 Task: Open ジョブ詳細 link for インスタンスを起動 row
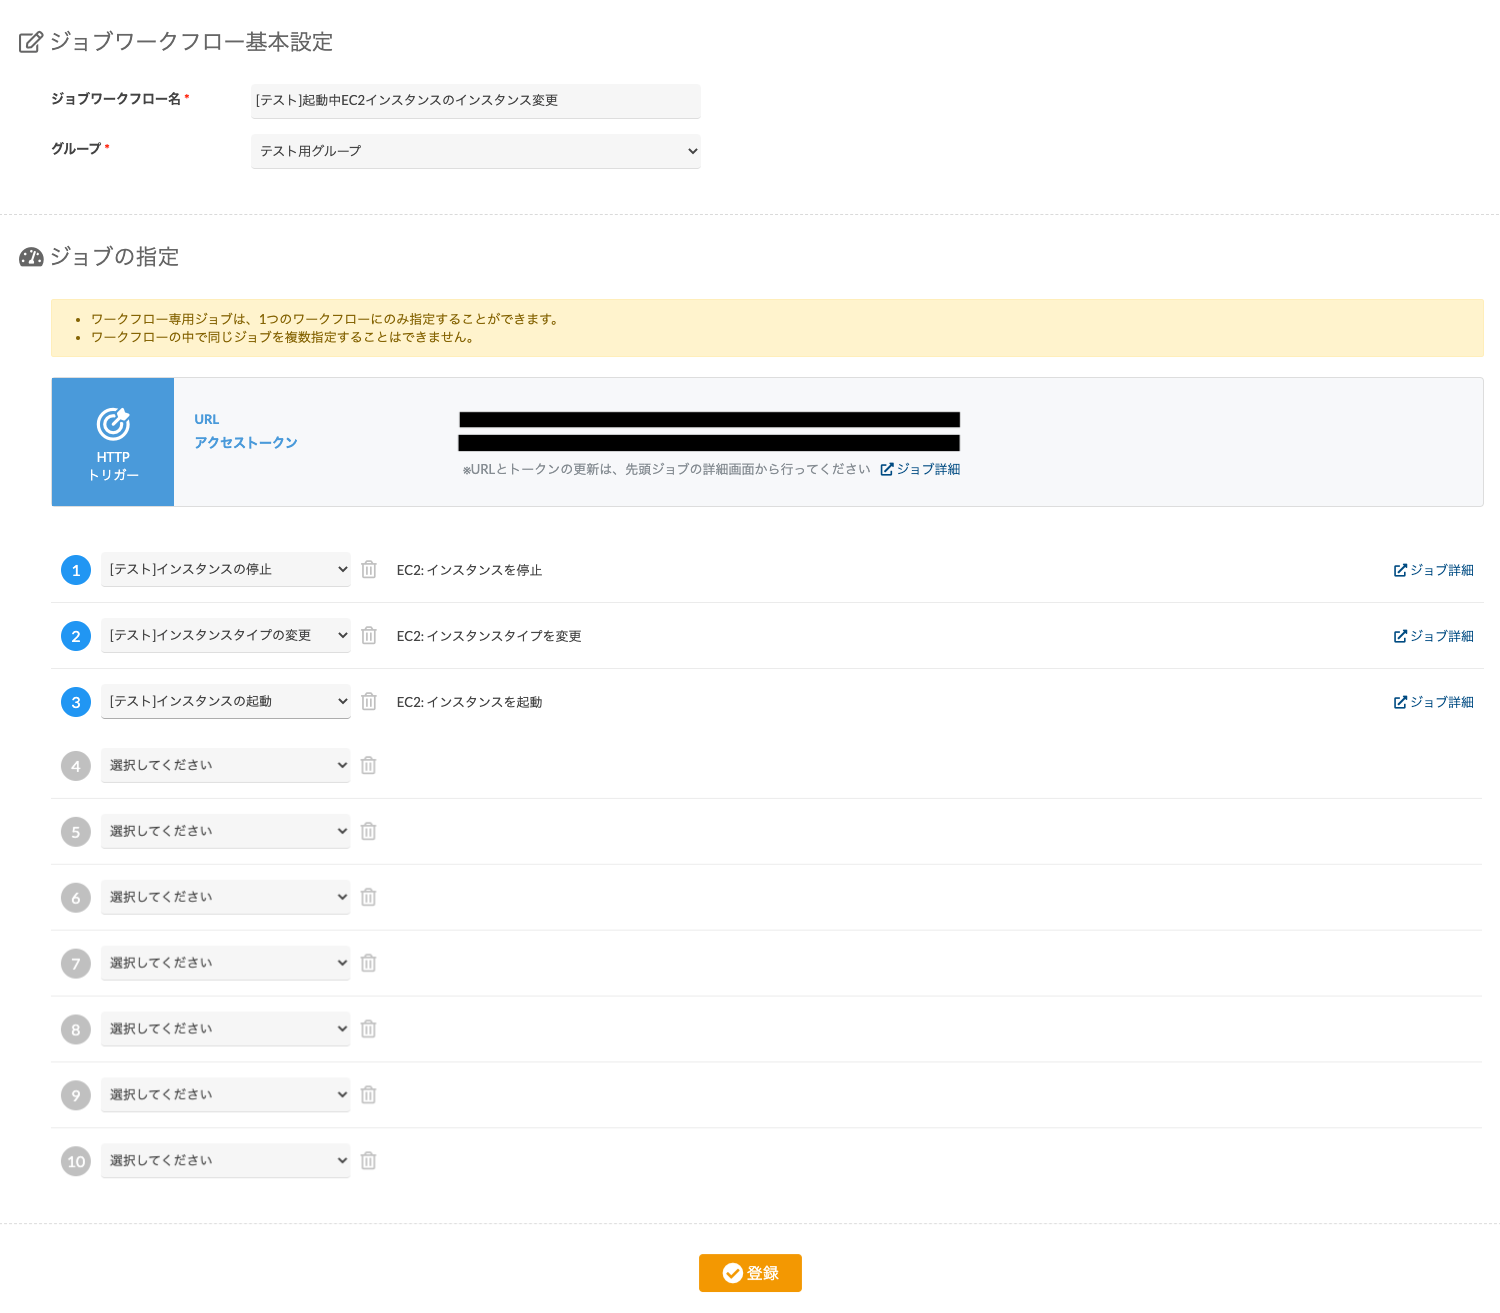[x=1434, y=702]
